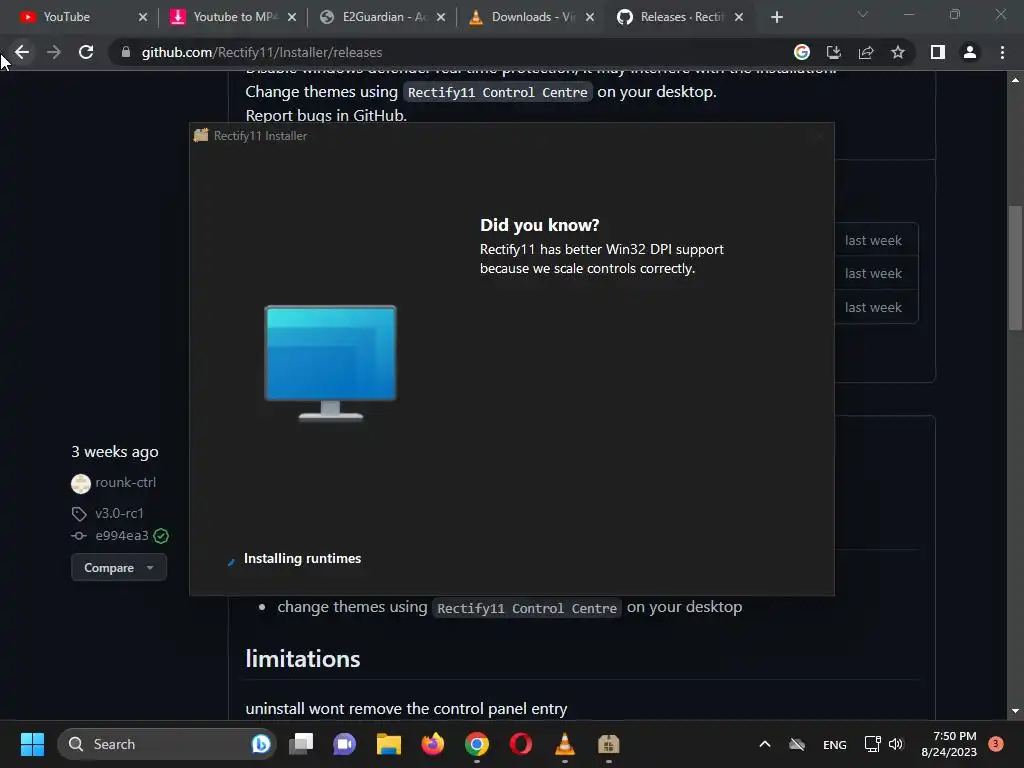Open the Google icon in address bar
The width and height of the screenshot is (1024, 768).
click(802, 52)
